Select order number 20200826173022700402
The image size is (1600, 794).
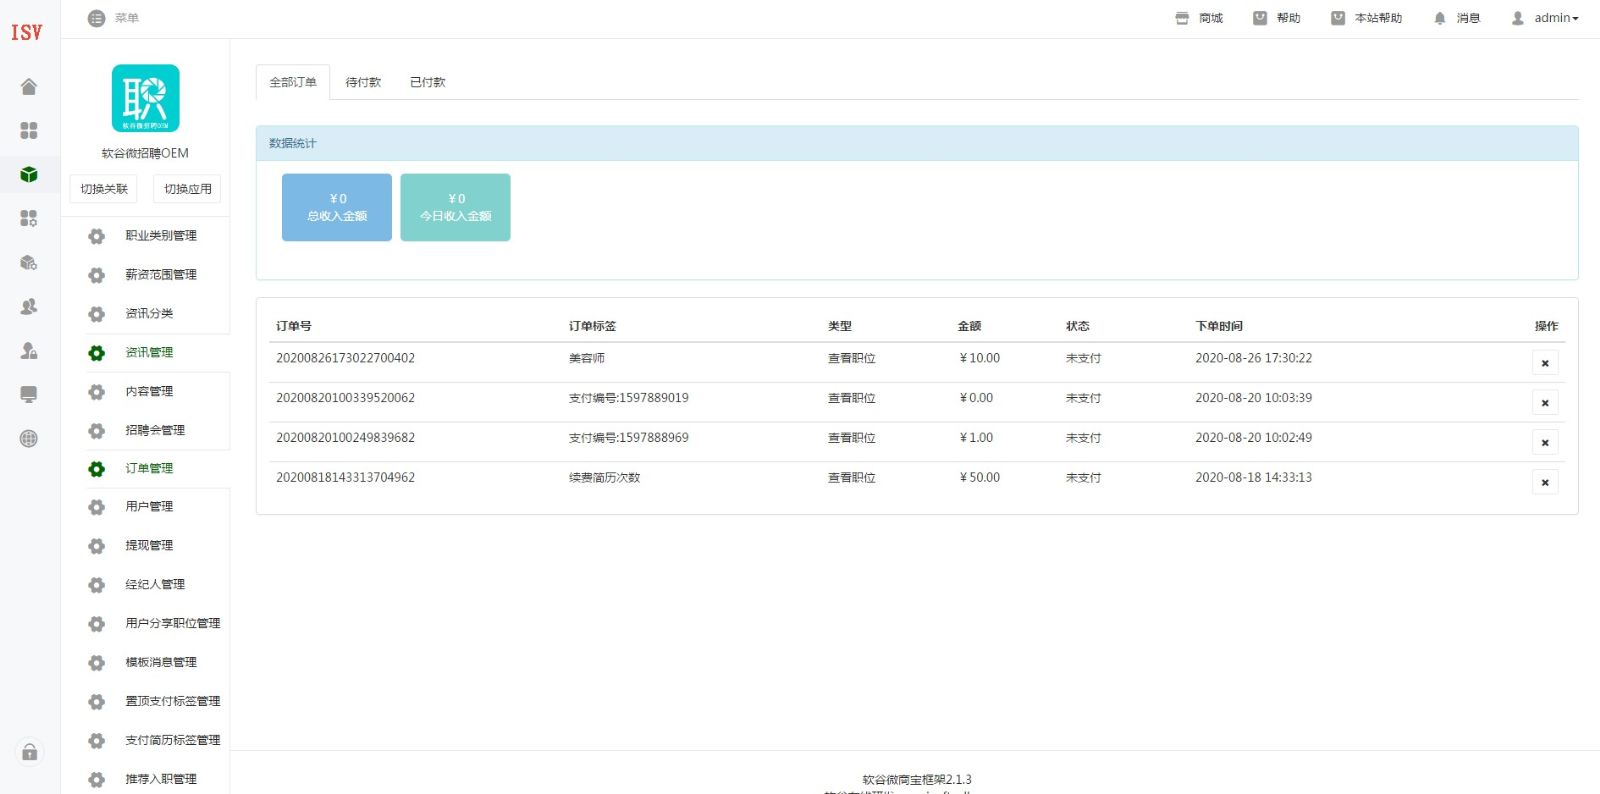[345, 358]
